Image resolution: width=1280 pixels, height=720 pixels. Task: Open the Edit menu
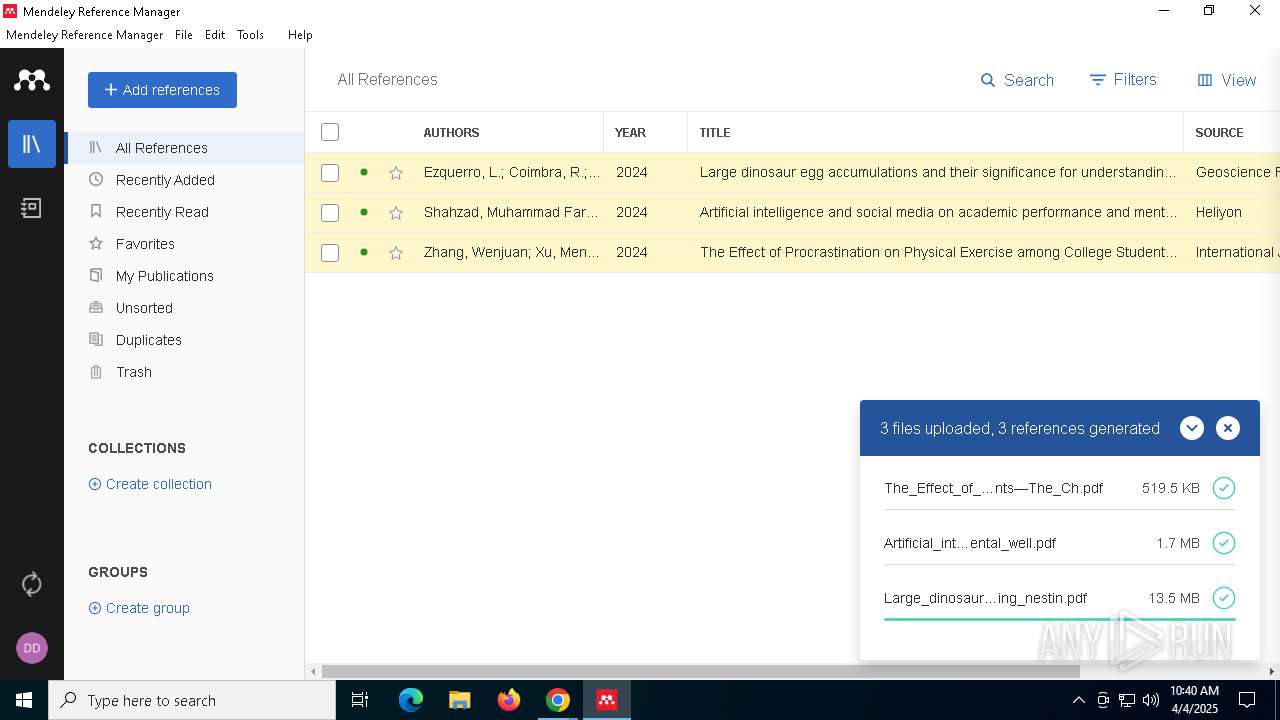pyautogui.click(x=215, y=35)
